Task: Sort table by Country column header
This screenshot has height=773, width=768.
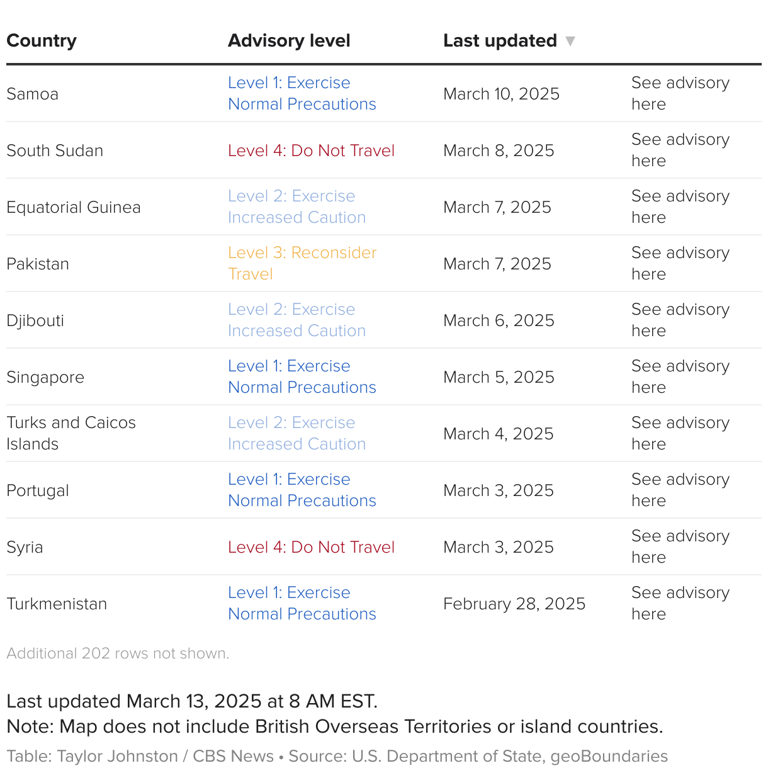Action: coord(41,41)
